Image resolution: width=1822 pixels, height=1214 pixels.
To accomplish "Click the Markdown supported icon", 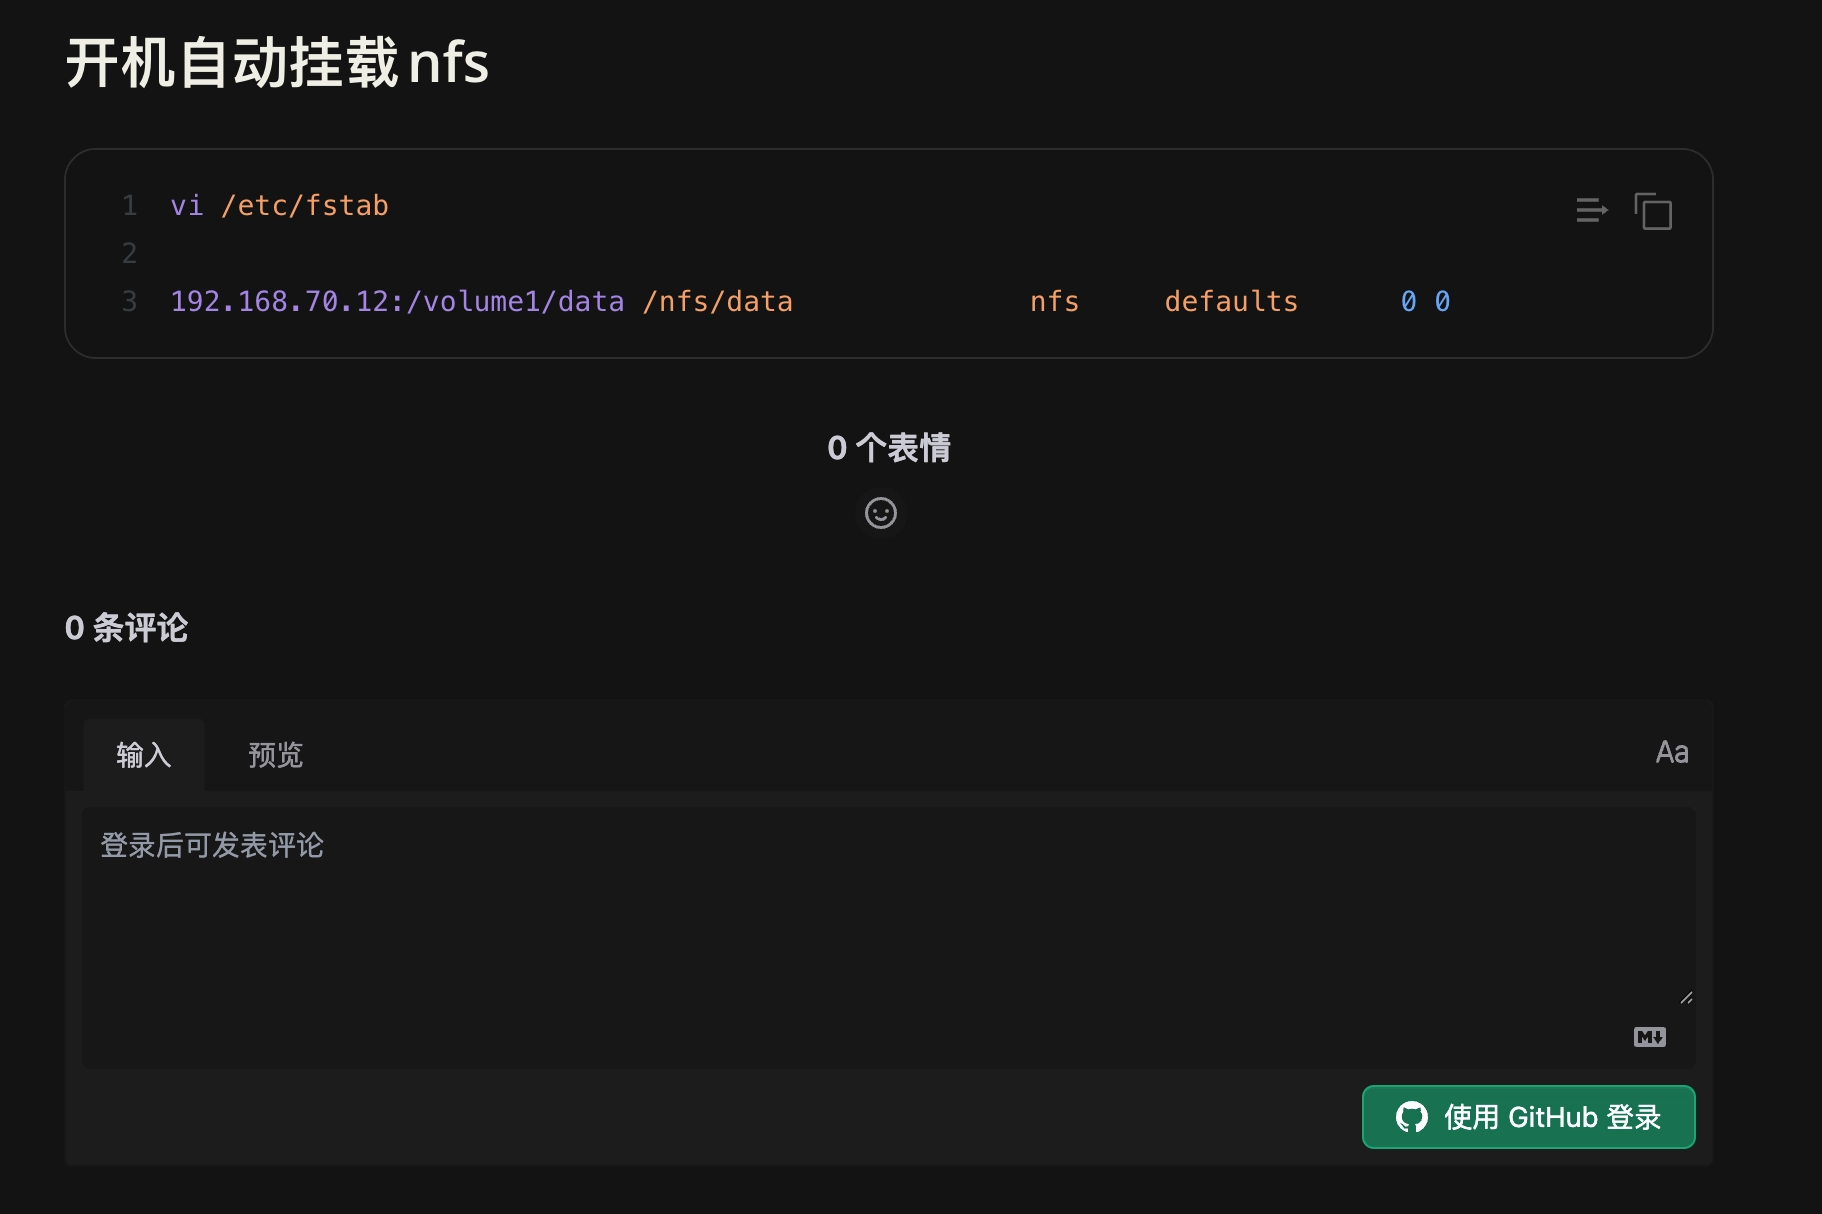I will tap(1649, 1037).
